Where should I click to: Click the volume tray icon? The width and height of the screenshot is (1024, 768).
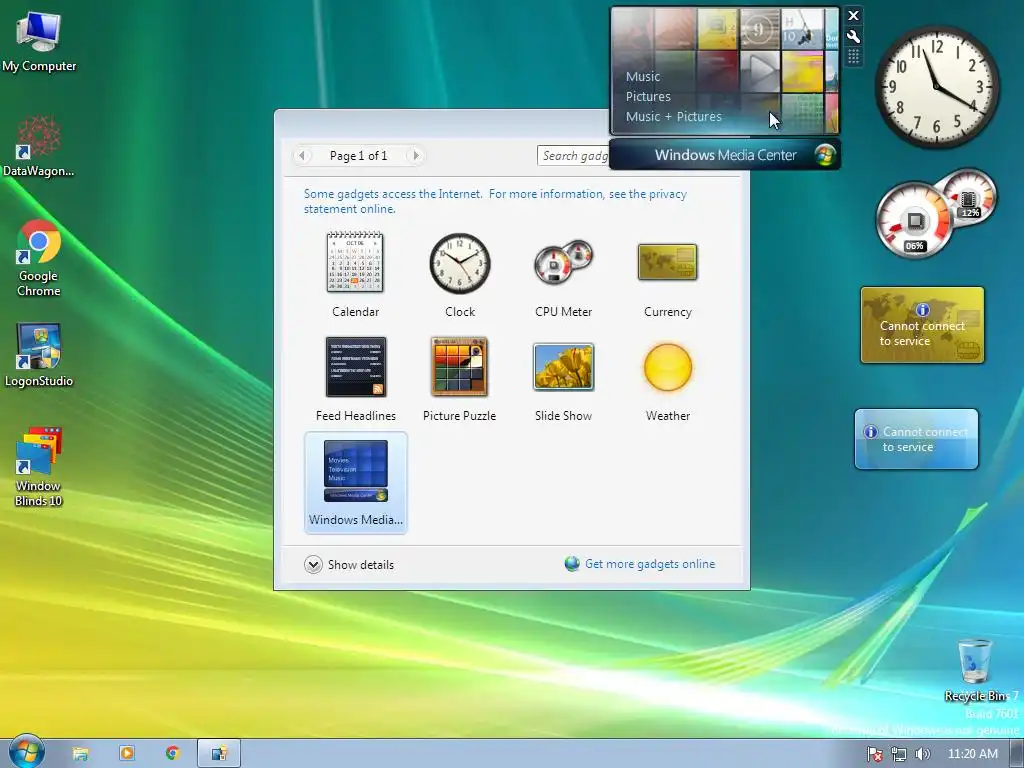click(x=922, y=754)
